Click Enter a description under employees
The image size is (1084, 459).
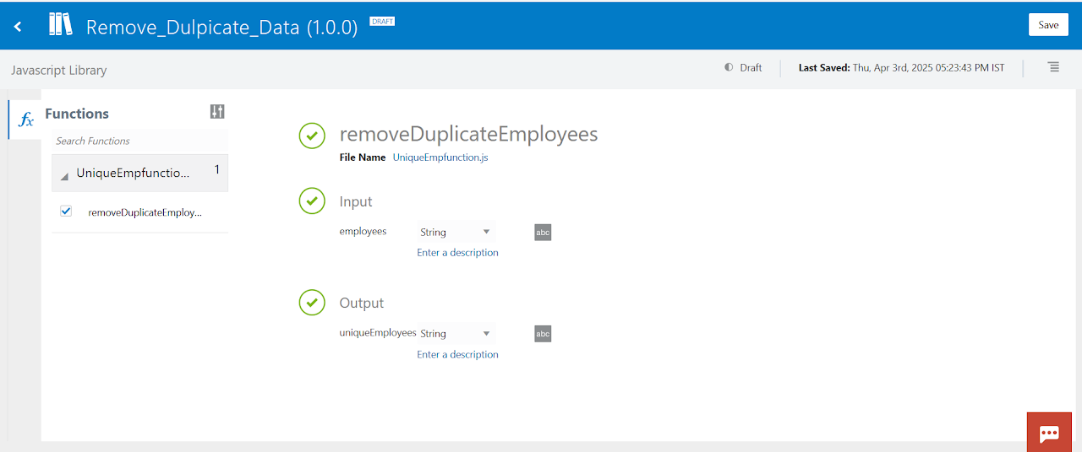(x=457, y=253)
